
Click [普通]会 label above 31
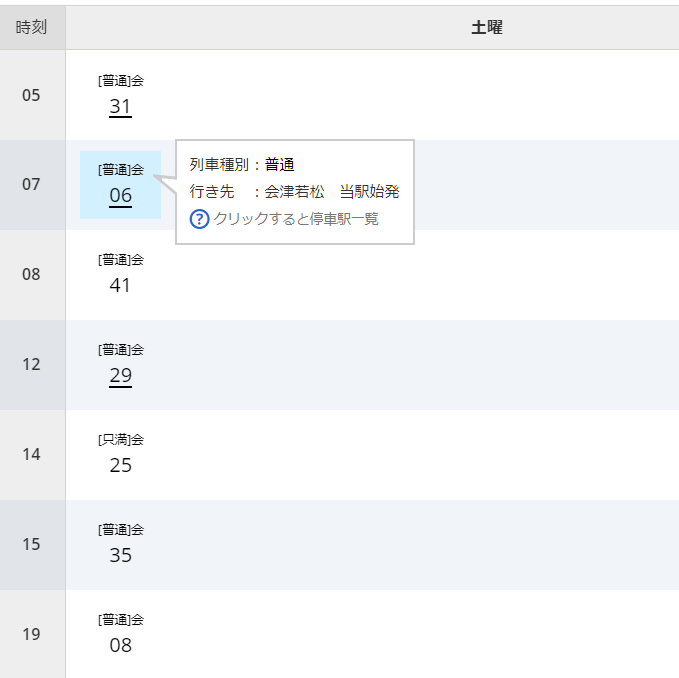tap(121, 81)
